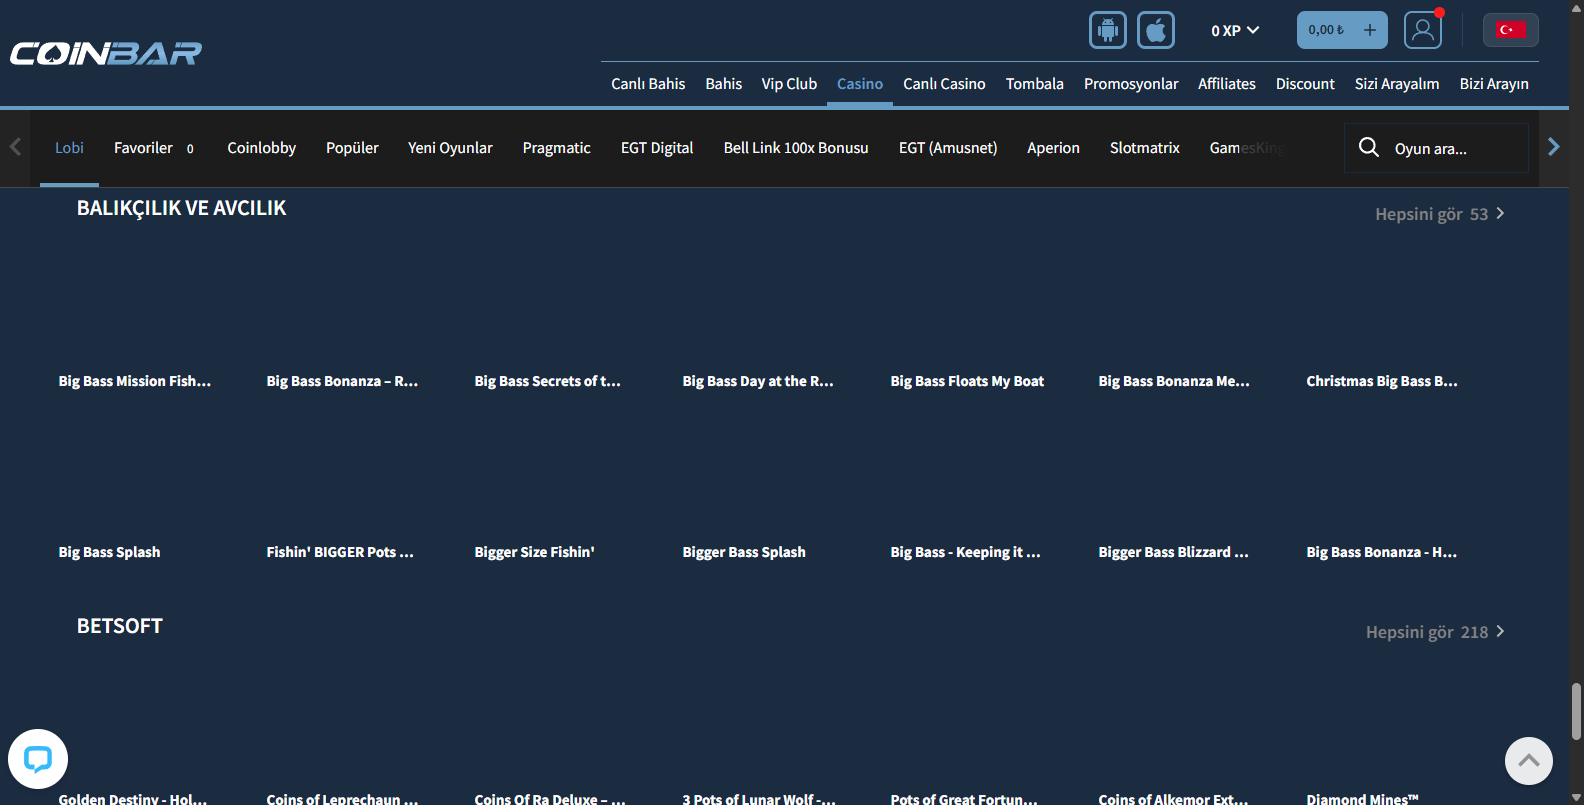Open the live chat support bubble

38,759
